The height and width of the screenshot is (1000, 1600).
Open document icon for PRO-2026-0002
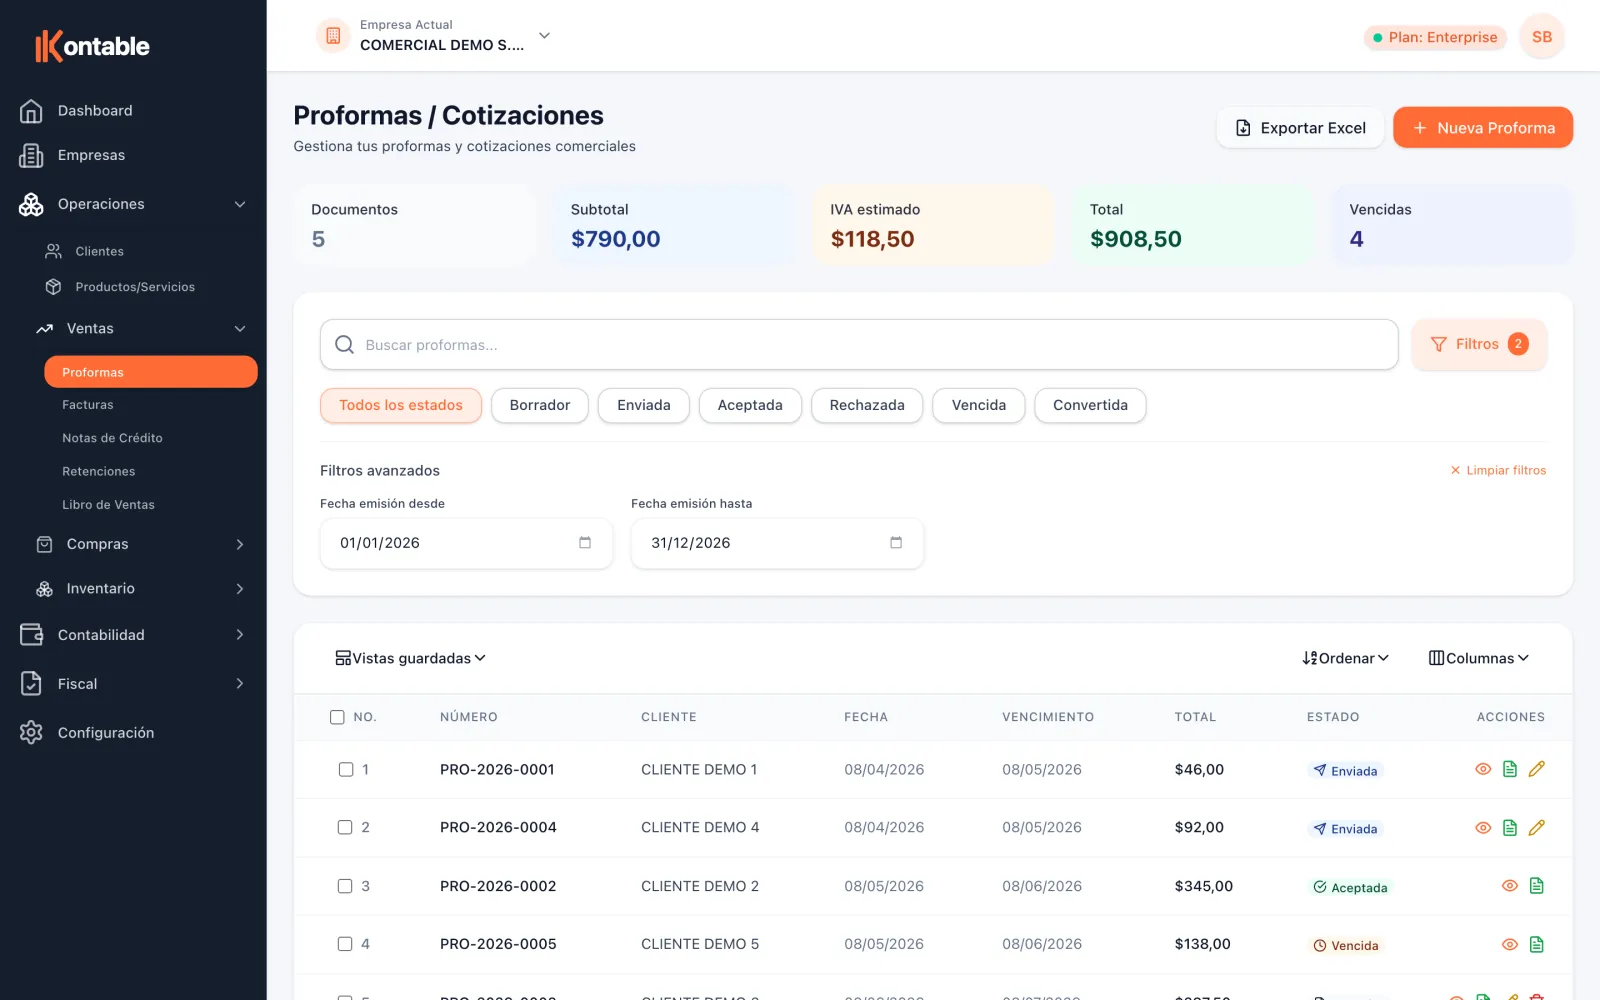tap(1537, 886)
